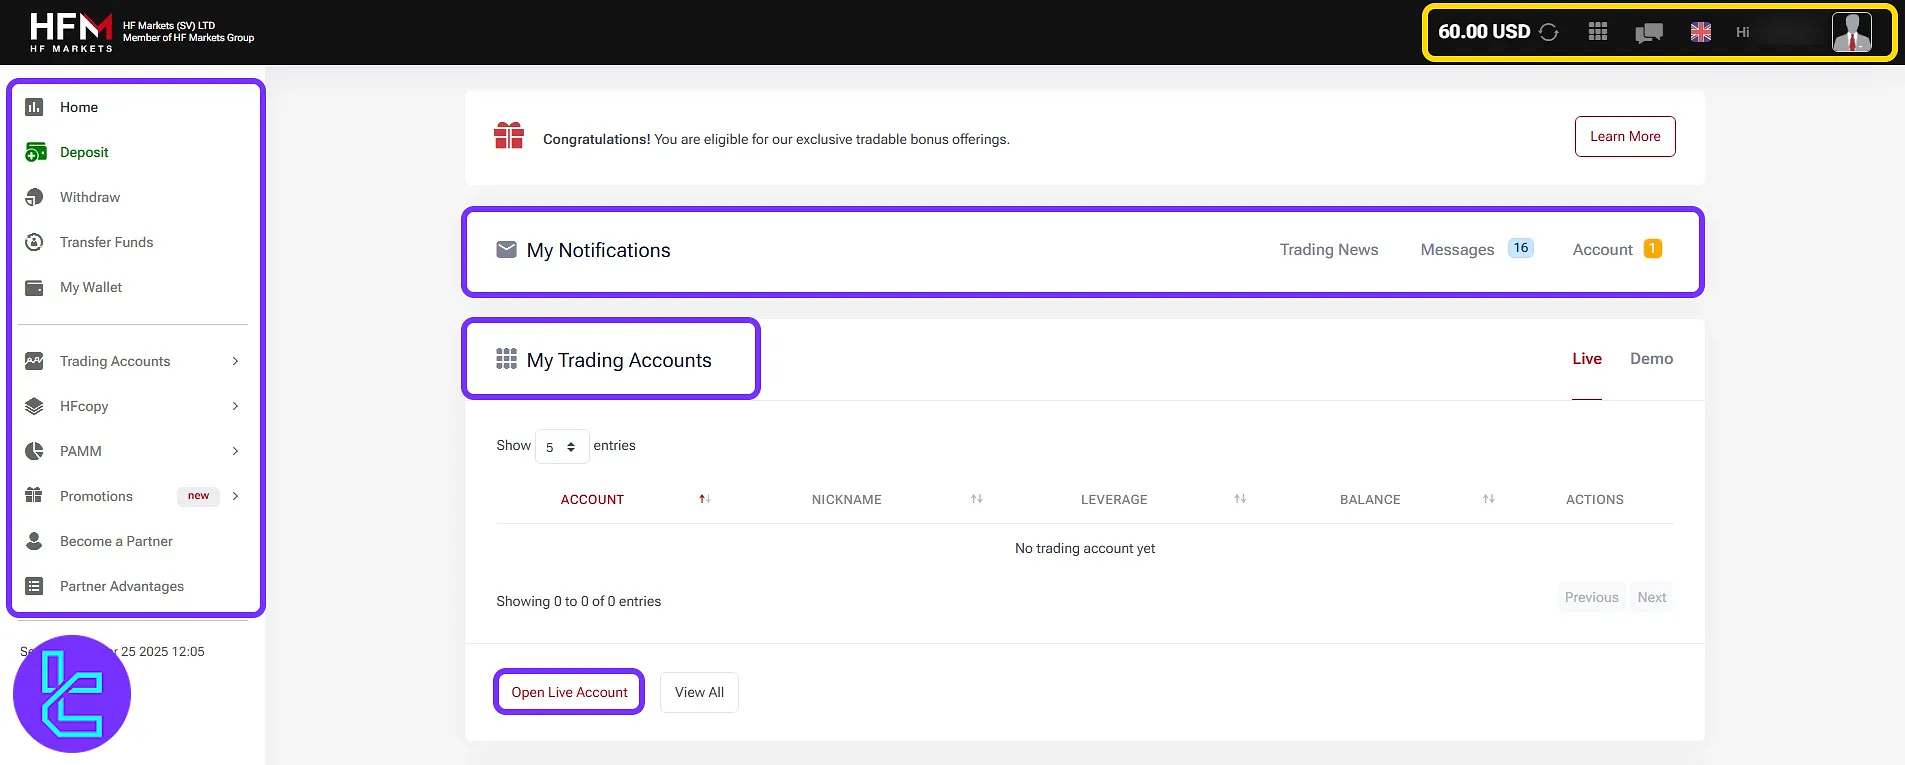Click the My Wallet icon
This screenshot has height=765, width=1905.
click(34, 287)
